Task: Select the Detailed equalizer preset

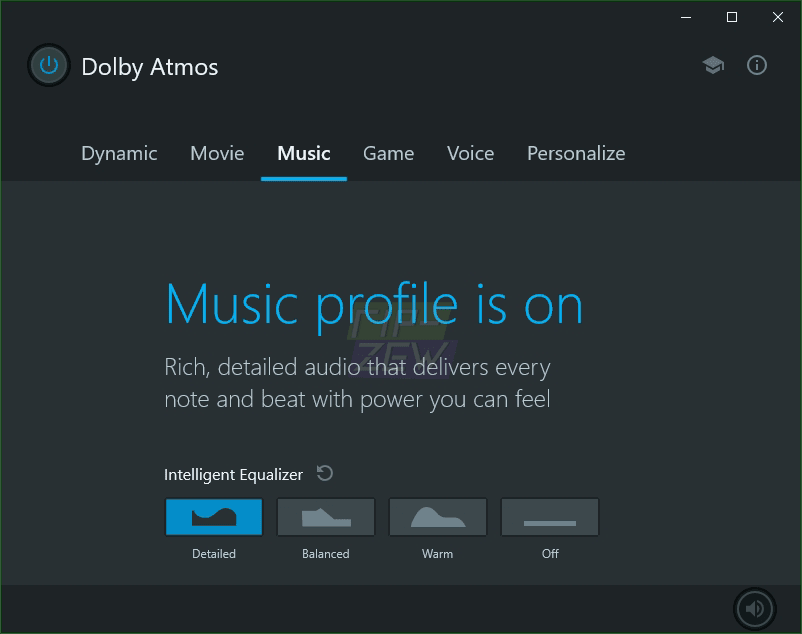Action: point(214,517)
